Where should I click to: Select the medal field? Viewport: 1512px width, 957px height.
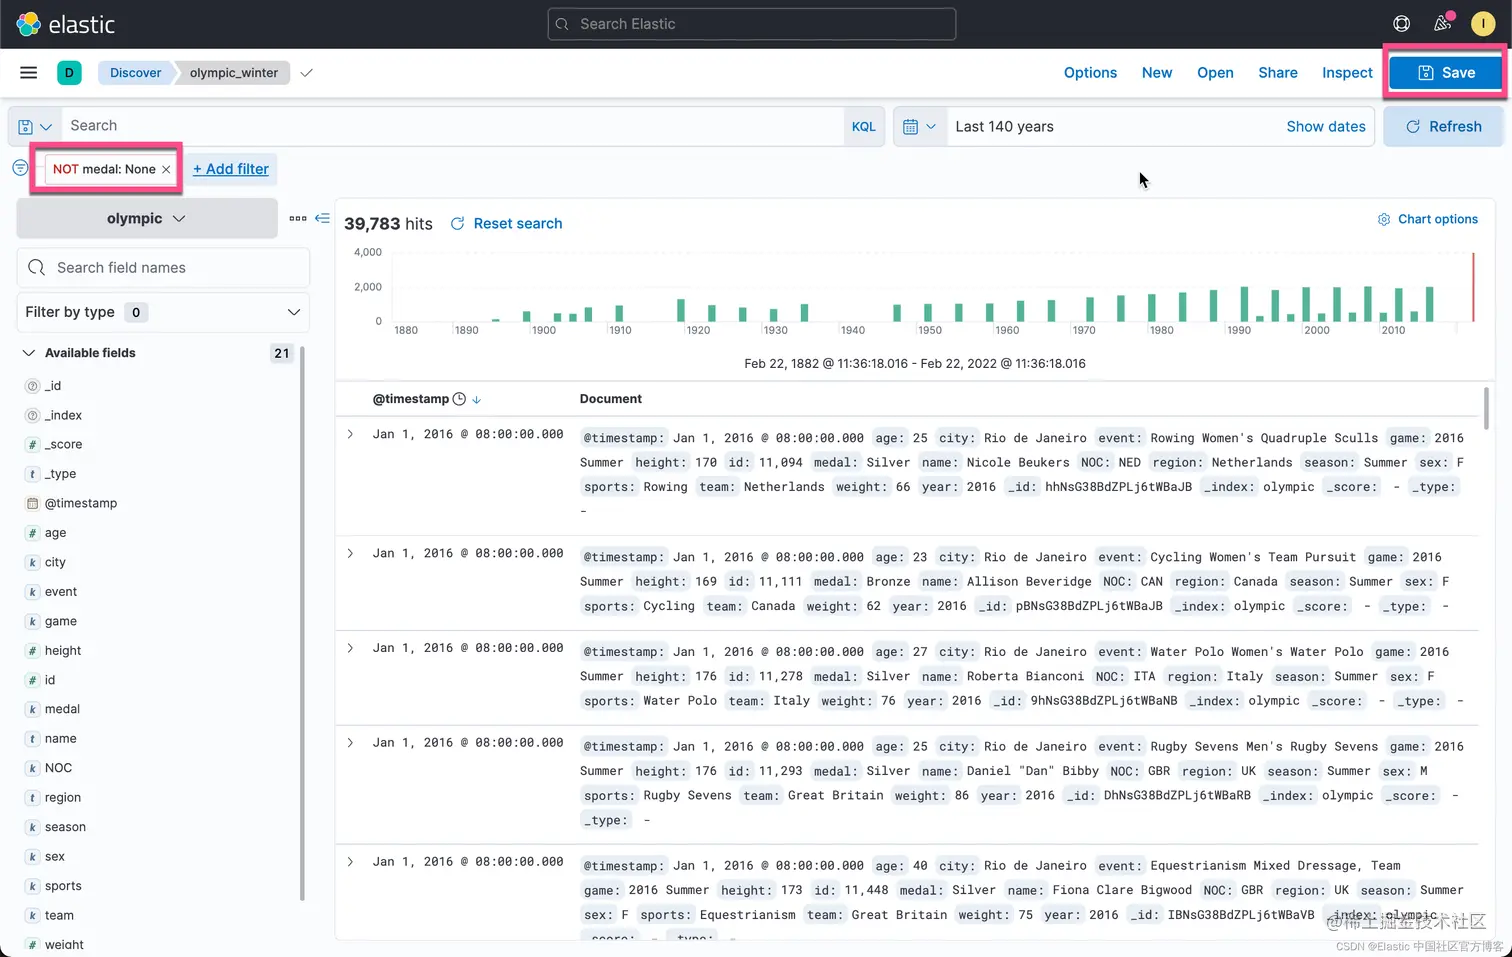(x=62, y=710)
